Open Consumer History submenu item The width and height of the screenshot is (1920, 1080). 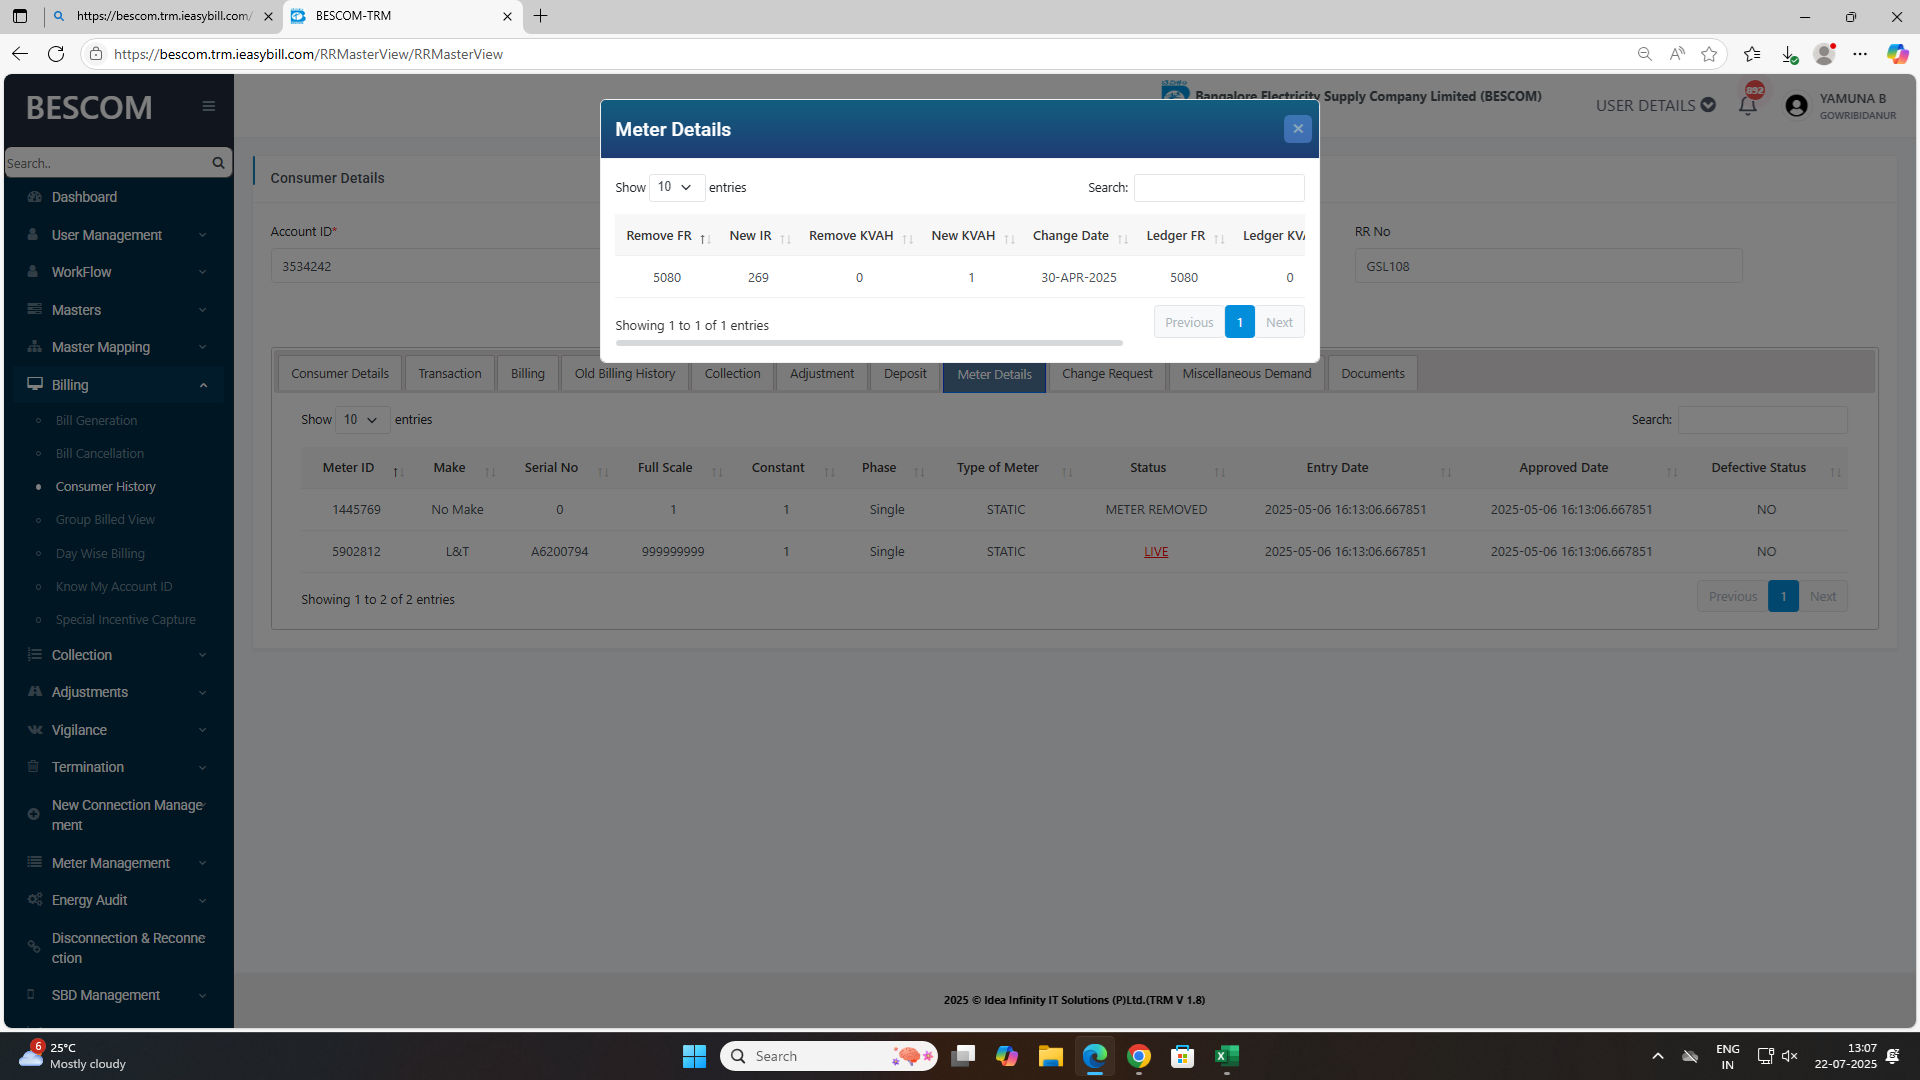(x=106, y=487)
